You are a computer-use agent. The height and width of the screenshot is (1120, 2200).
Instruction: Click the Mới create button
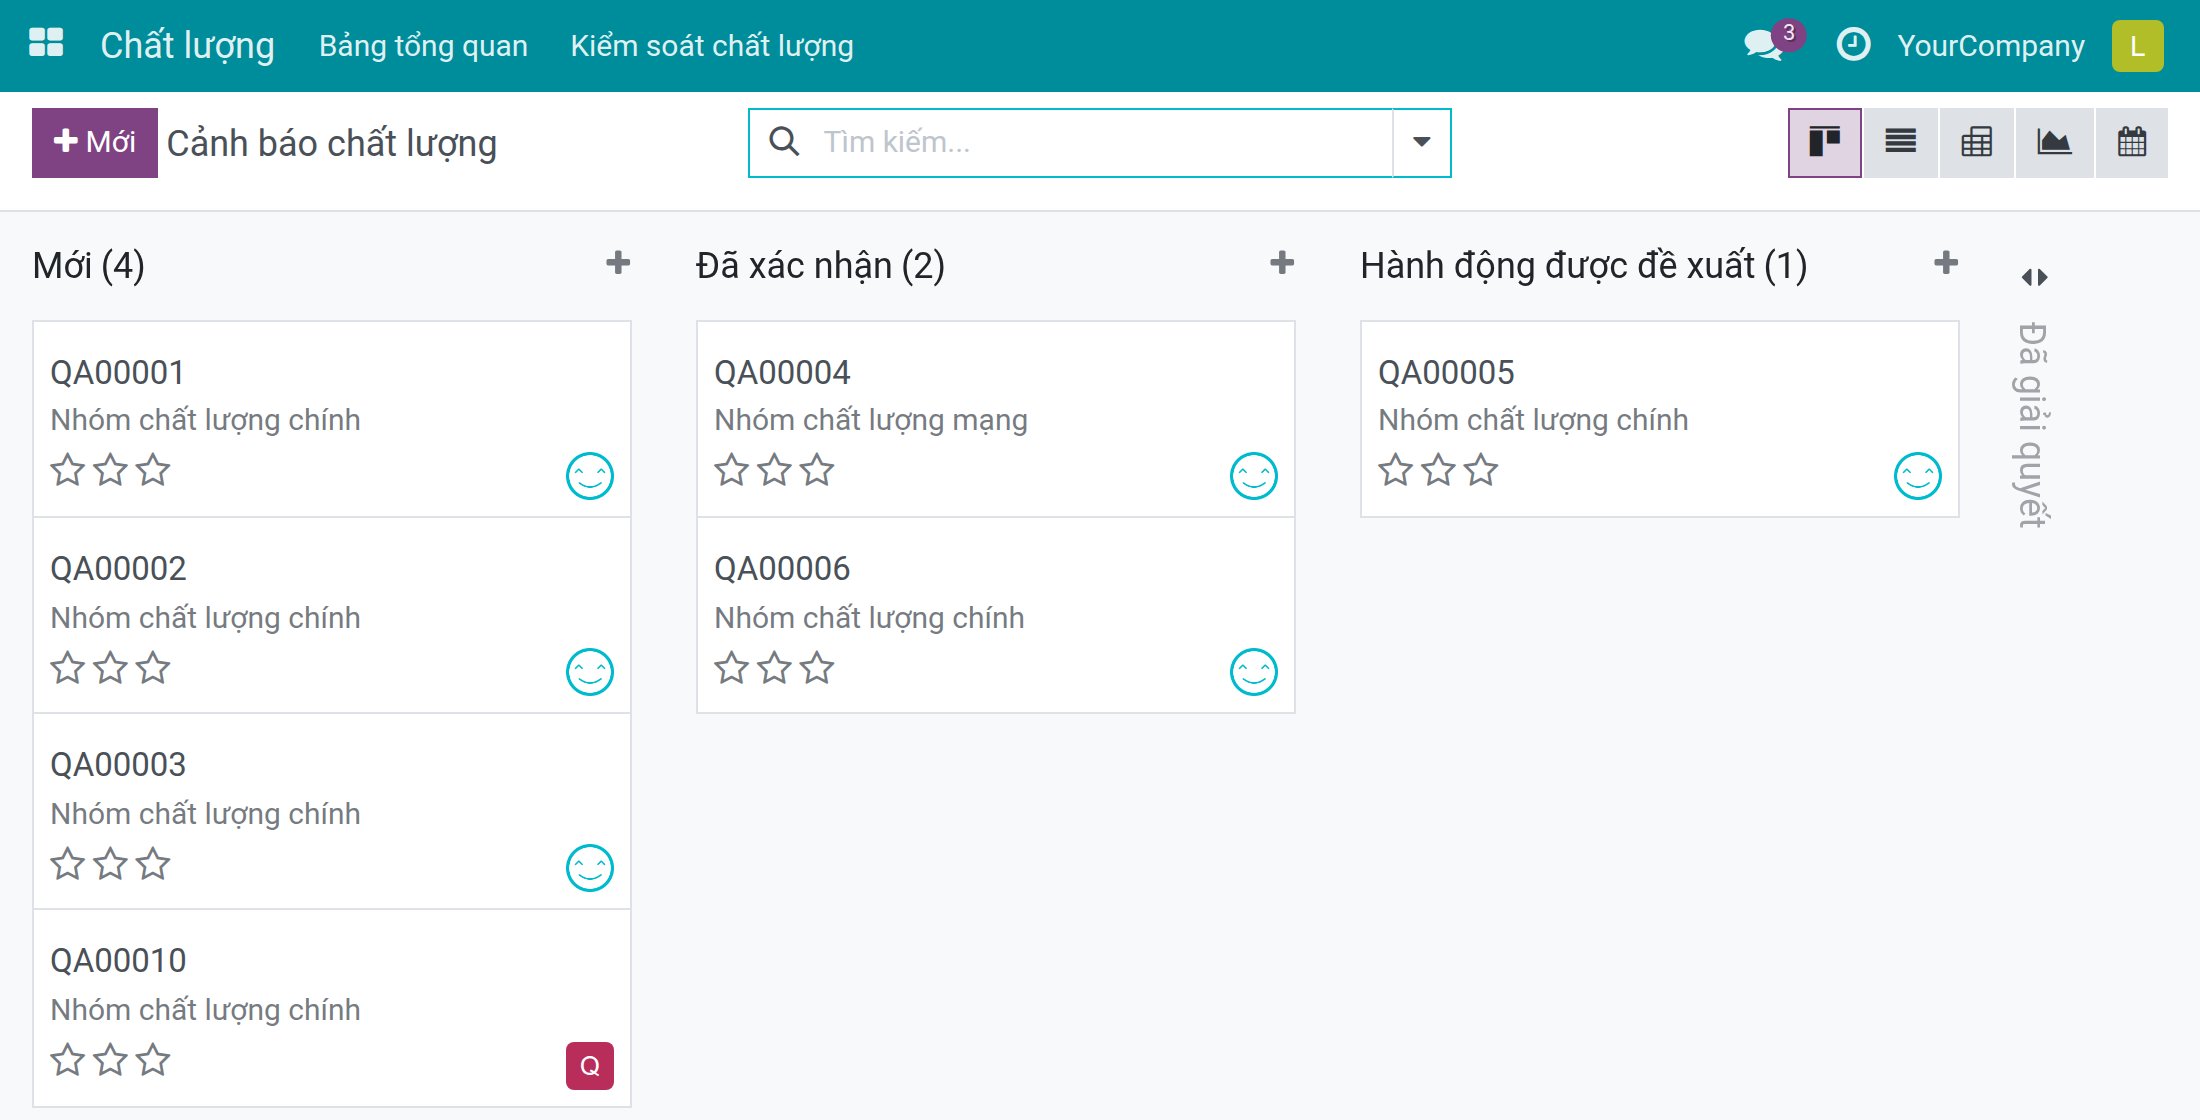pyautogui.click(x=95, y=143)
